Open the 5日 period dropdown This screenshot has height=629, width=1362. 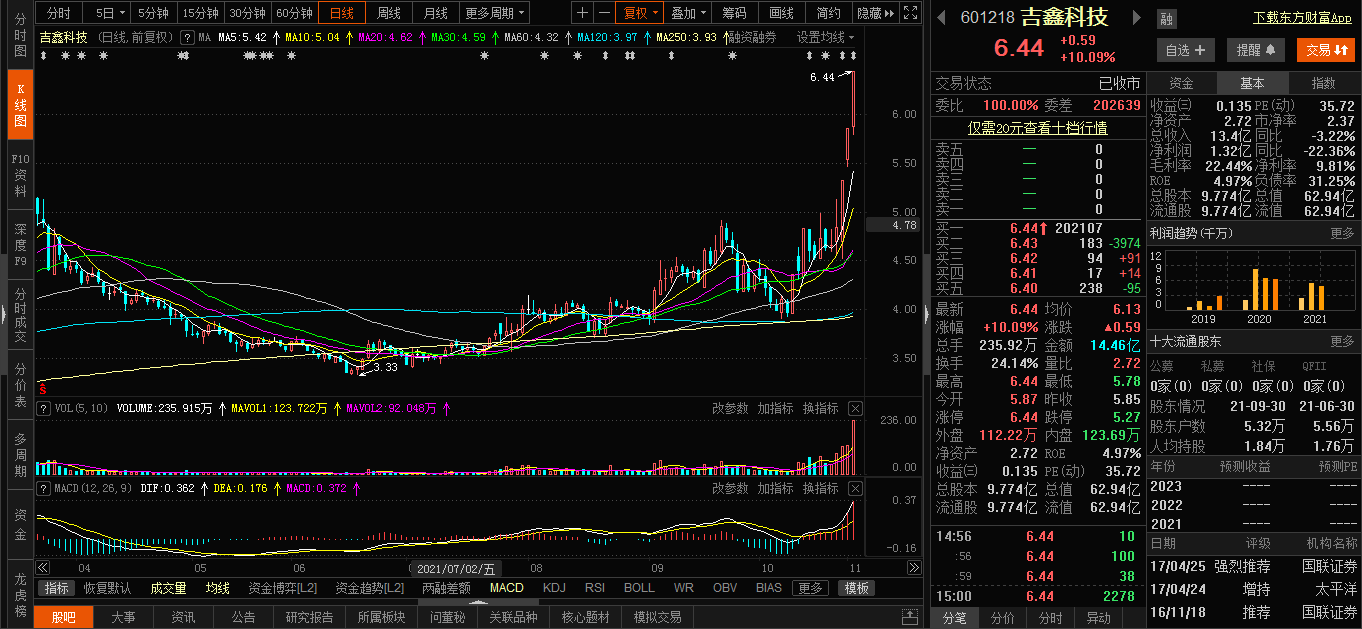coord(111,13)
